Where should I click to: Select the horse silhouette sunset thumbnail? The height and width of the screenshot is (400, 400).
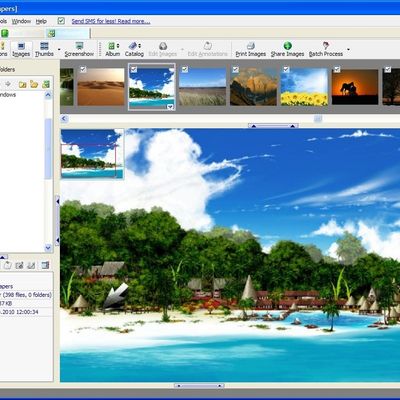pyautogui.click(x=355, y=87)
